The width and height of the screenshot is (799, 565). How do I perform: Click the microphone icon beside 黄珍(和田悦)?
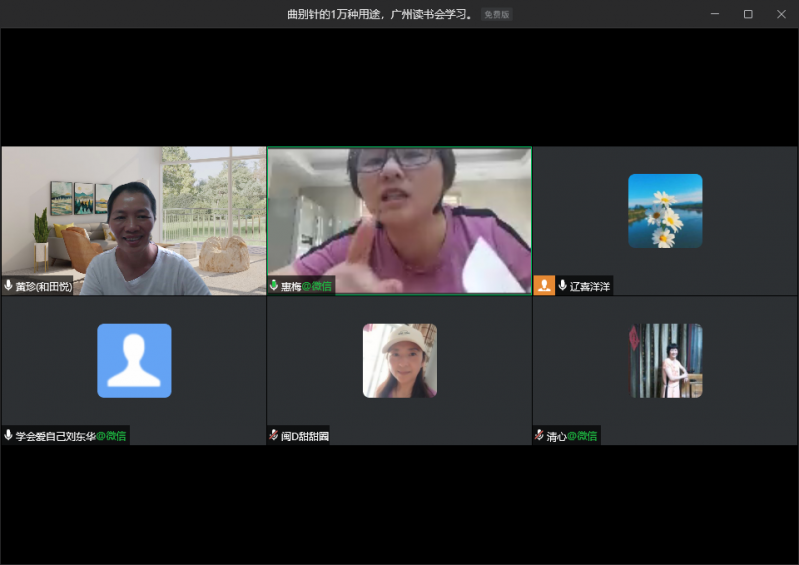point(9,286)
